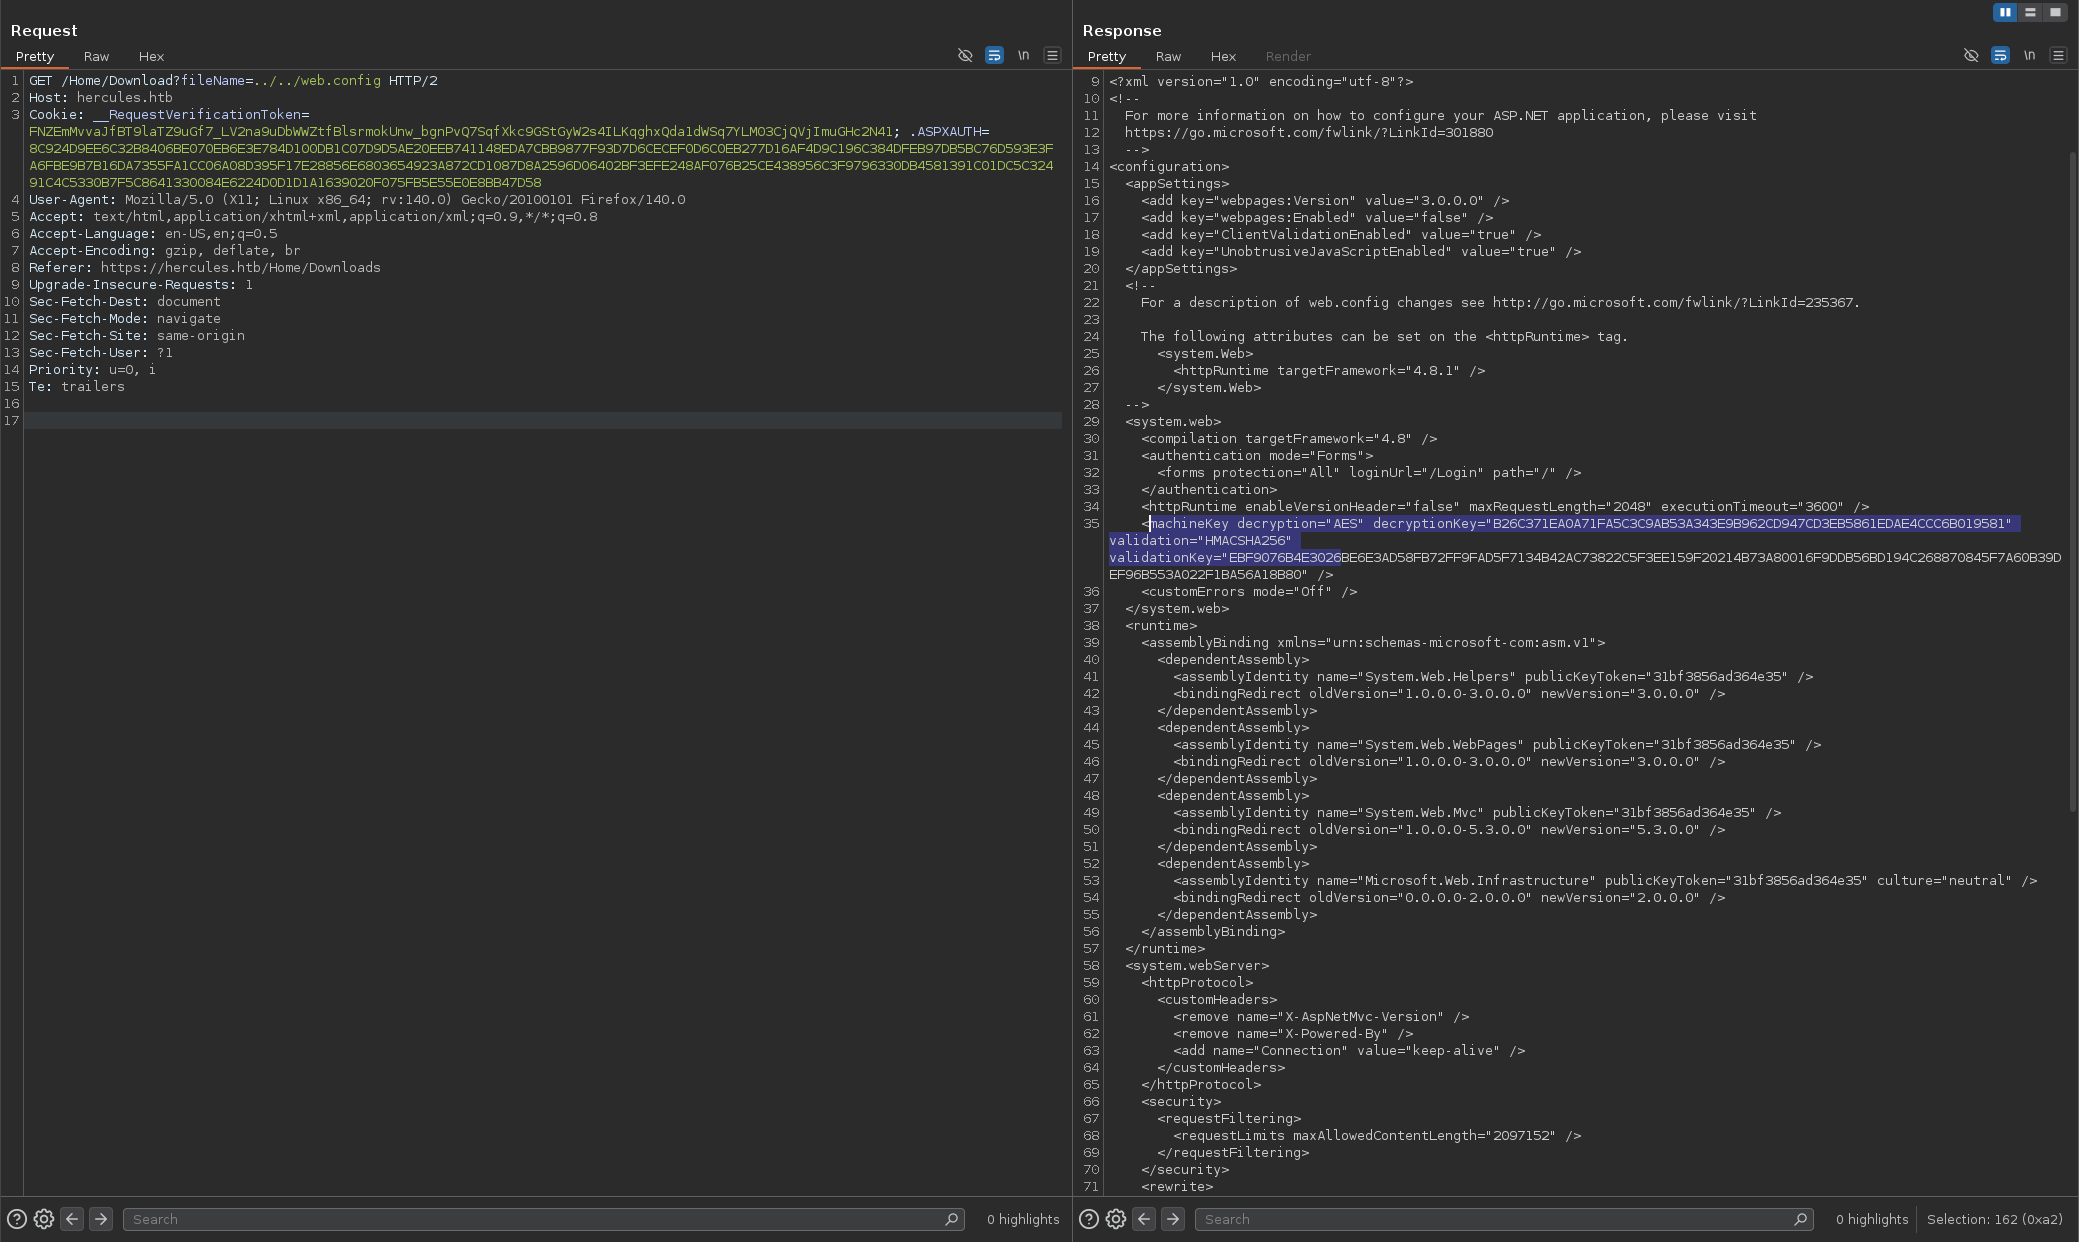Go to next match in Response search
The height and width of the screenshot is (1242, 2079).
[1173, 1219]
